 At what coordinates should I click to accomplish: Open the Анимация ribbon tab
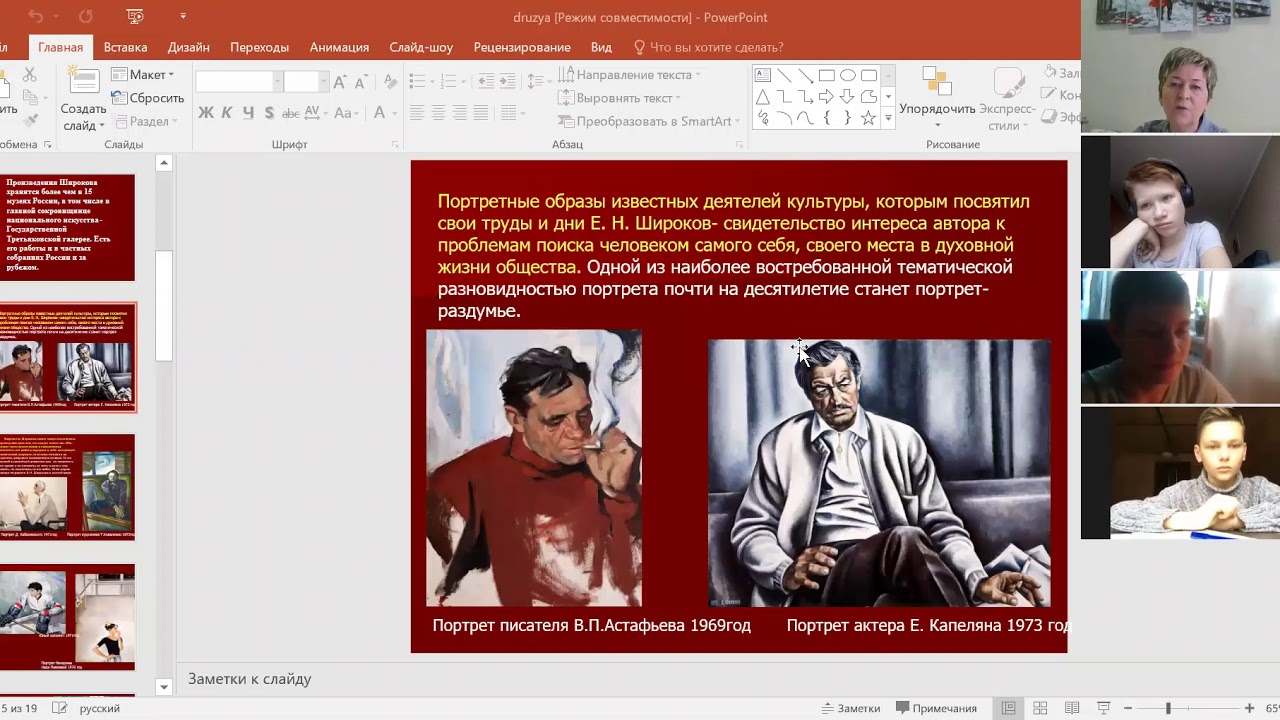pos(339,47)
